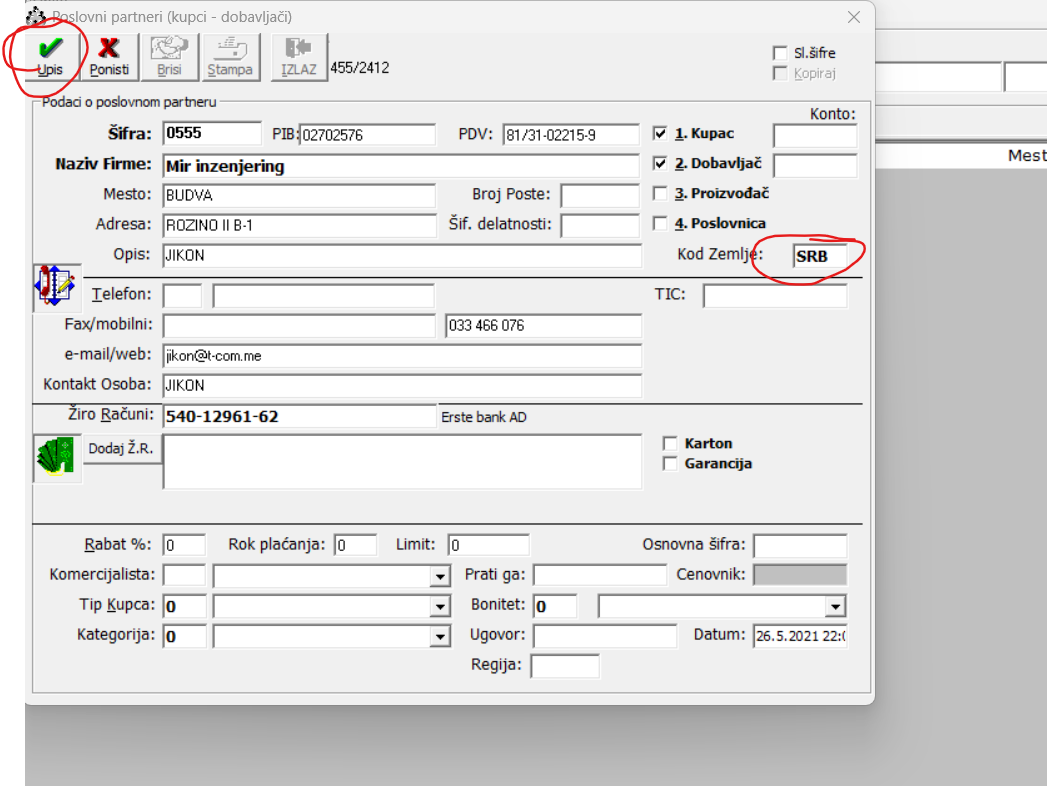Enable the 3. Proizvođač checkbox
Viewport: 1047px width, 786px height.
click(x=660, y=194)
